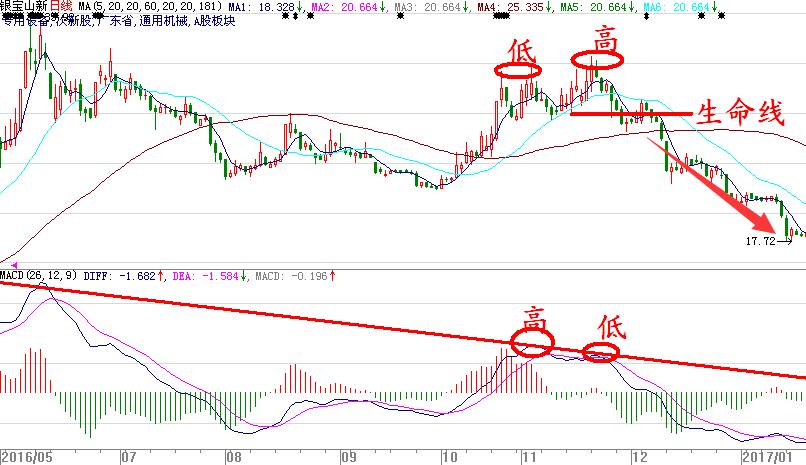Click the 09 month axis label
The height and width of the screenshot is (465, 806).
click(349, 457)
